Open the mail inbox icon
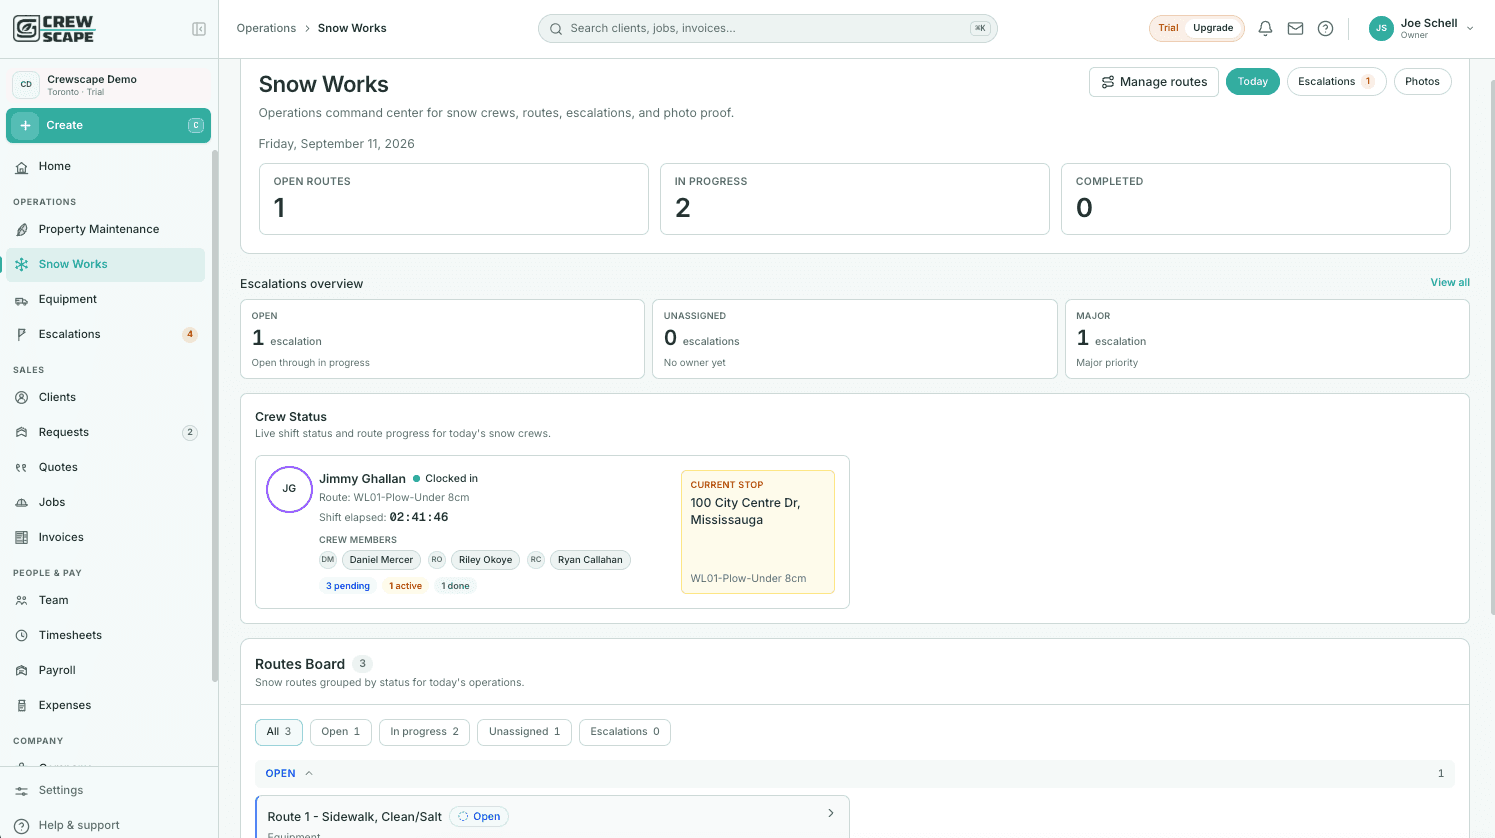Screen dimensions: 1495x838 1295,29
